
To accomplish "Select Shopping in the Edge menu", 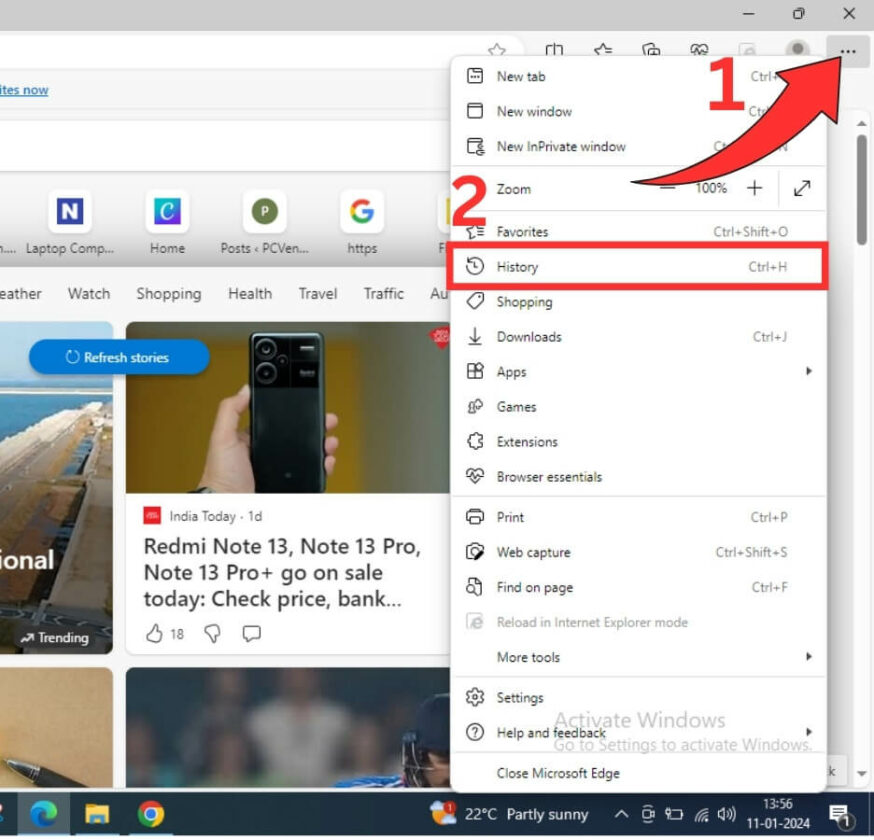I will click(638, 302).
